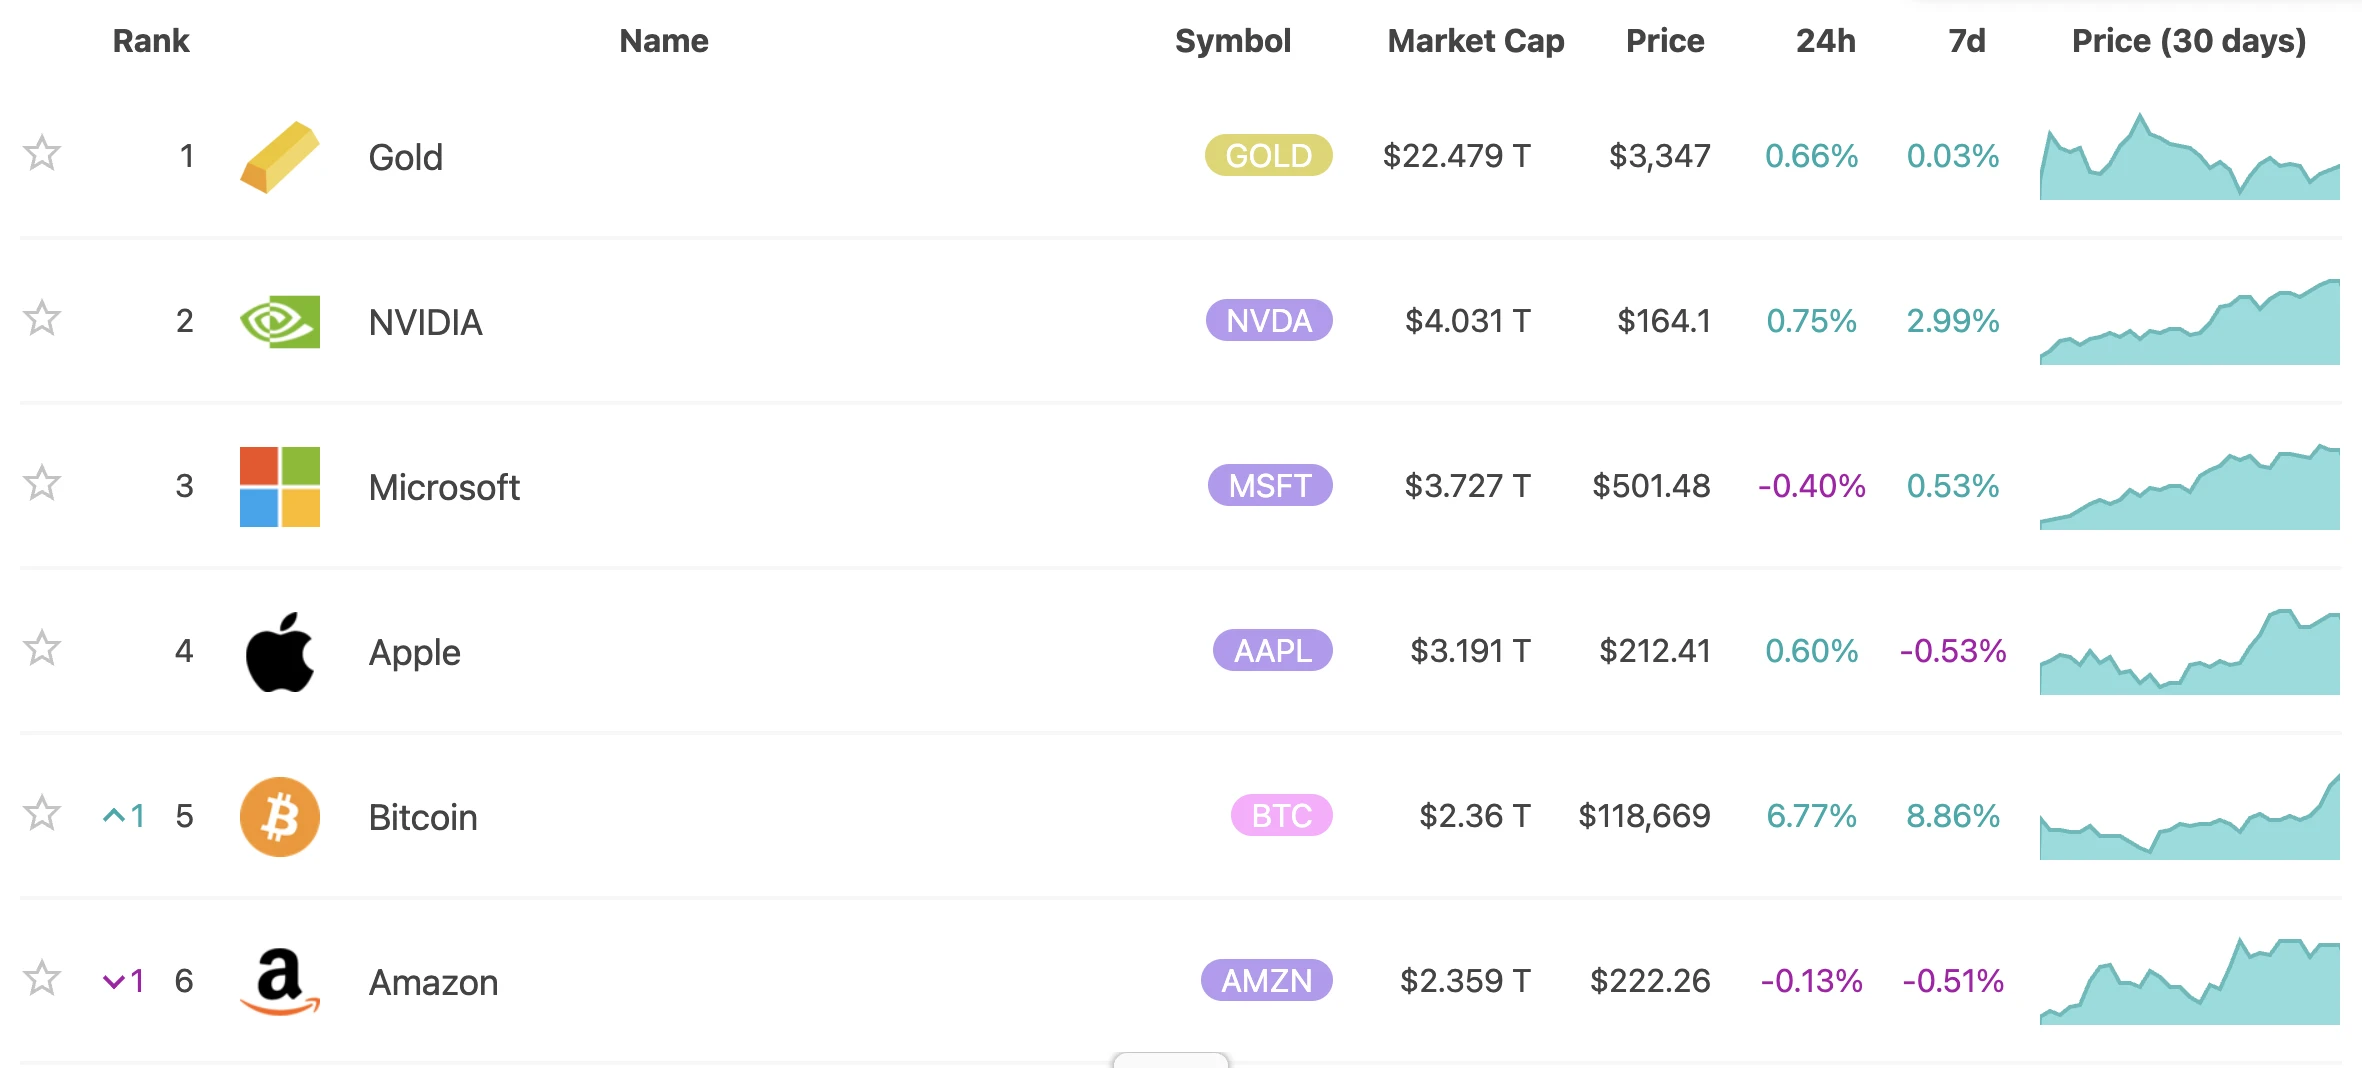Open Gold's 30-day price chart
The width and height of the screenshot is (2362, 1068).
click(2189, 160)
